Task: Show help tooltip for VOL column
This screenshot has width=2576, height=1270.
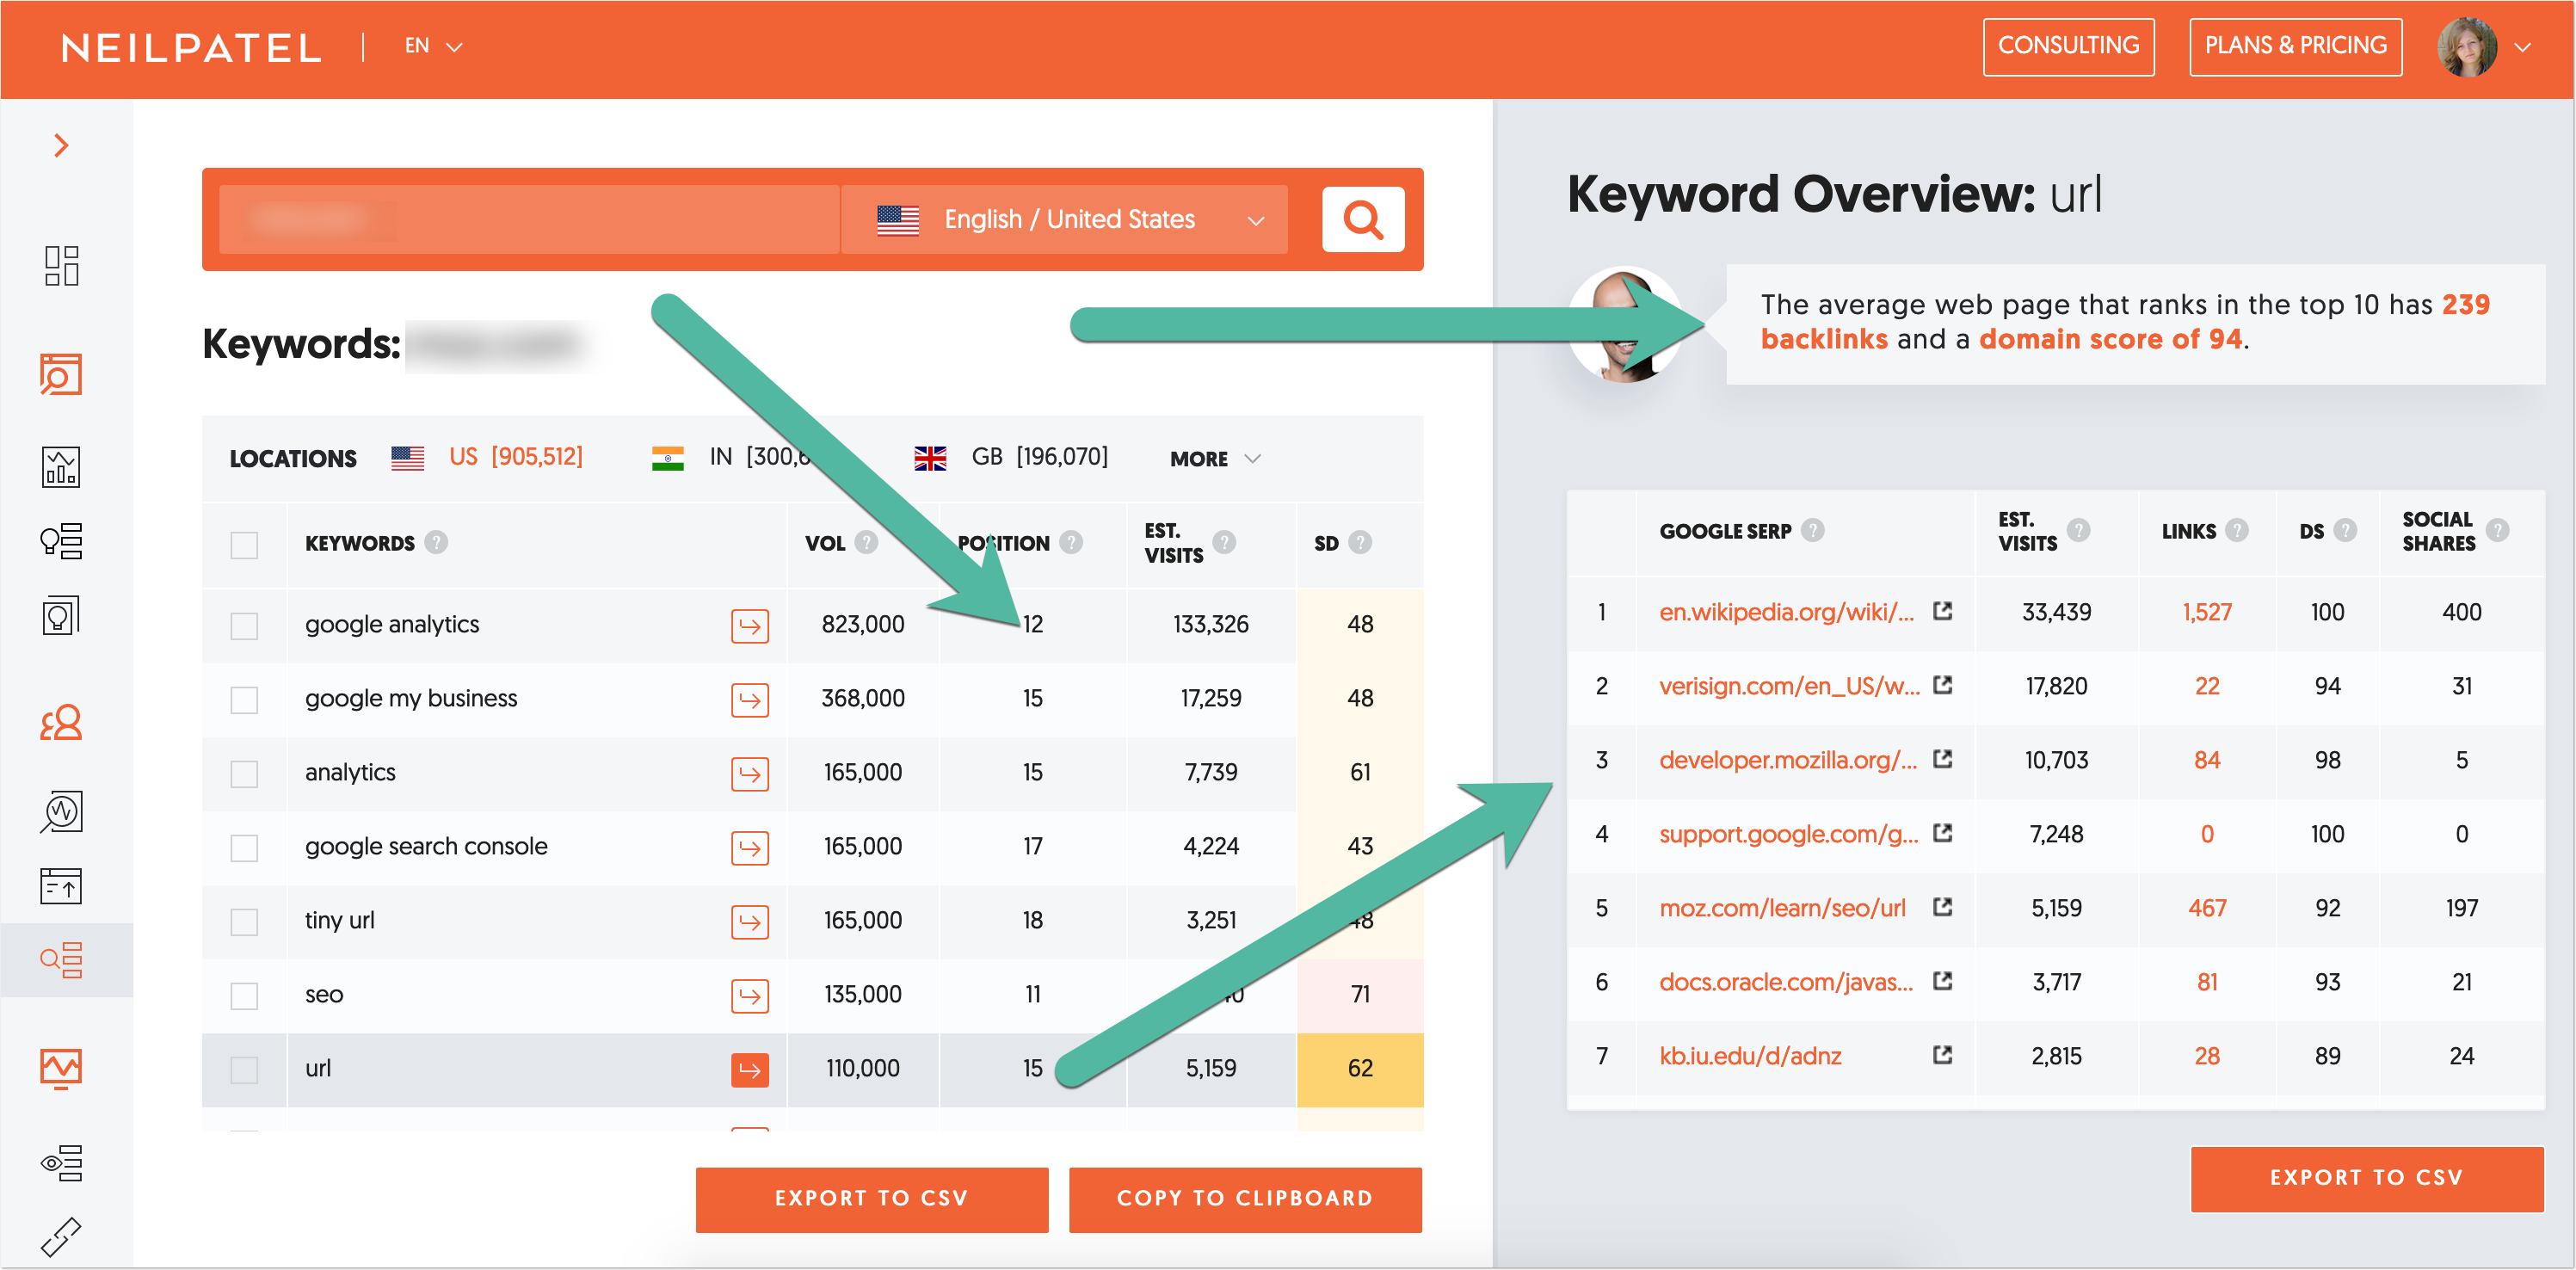Action: pyautogui.click(x=867, y=542)
